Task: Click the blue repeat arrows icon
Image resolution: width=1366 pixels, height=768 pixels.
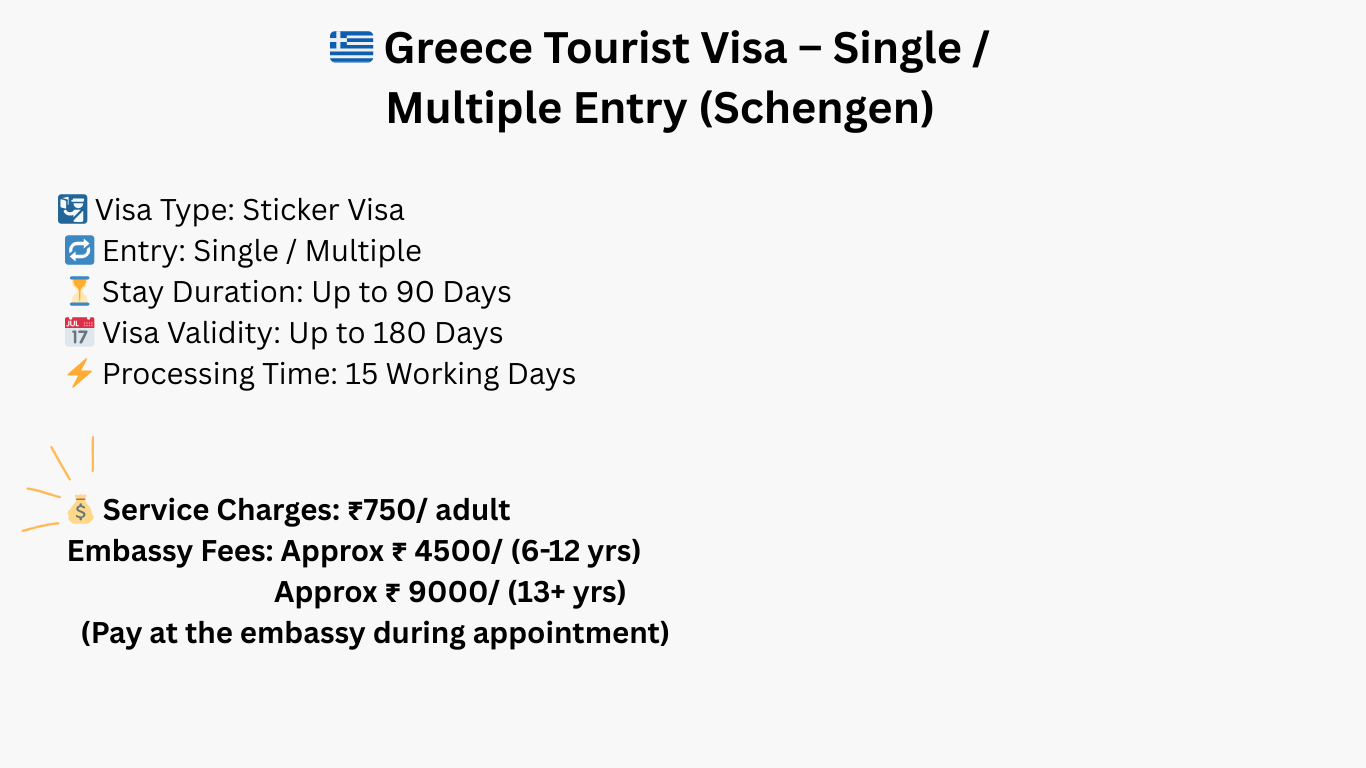Action: coord(79,250)
